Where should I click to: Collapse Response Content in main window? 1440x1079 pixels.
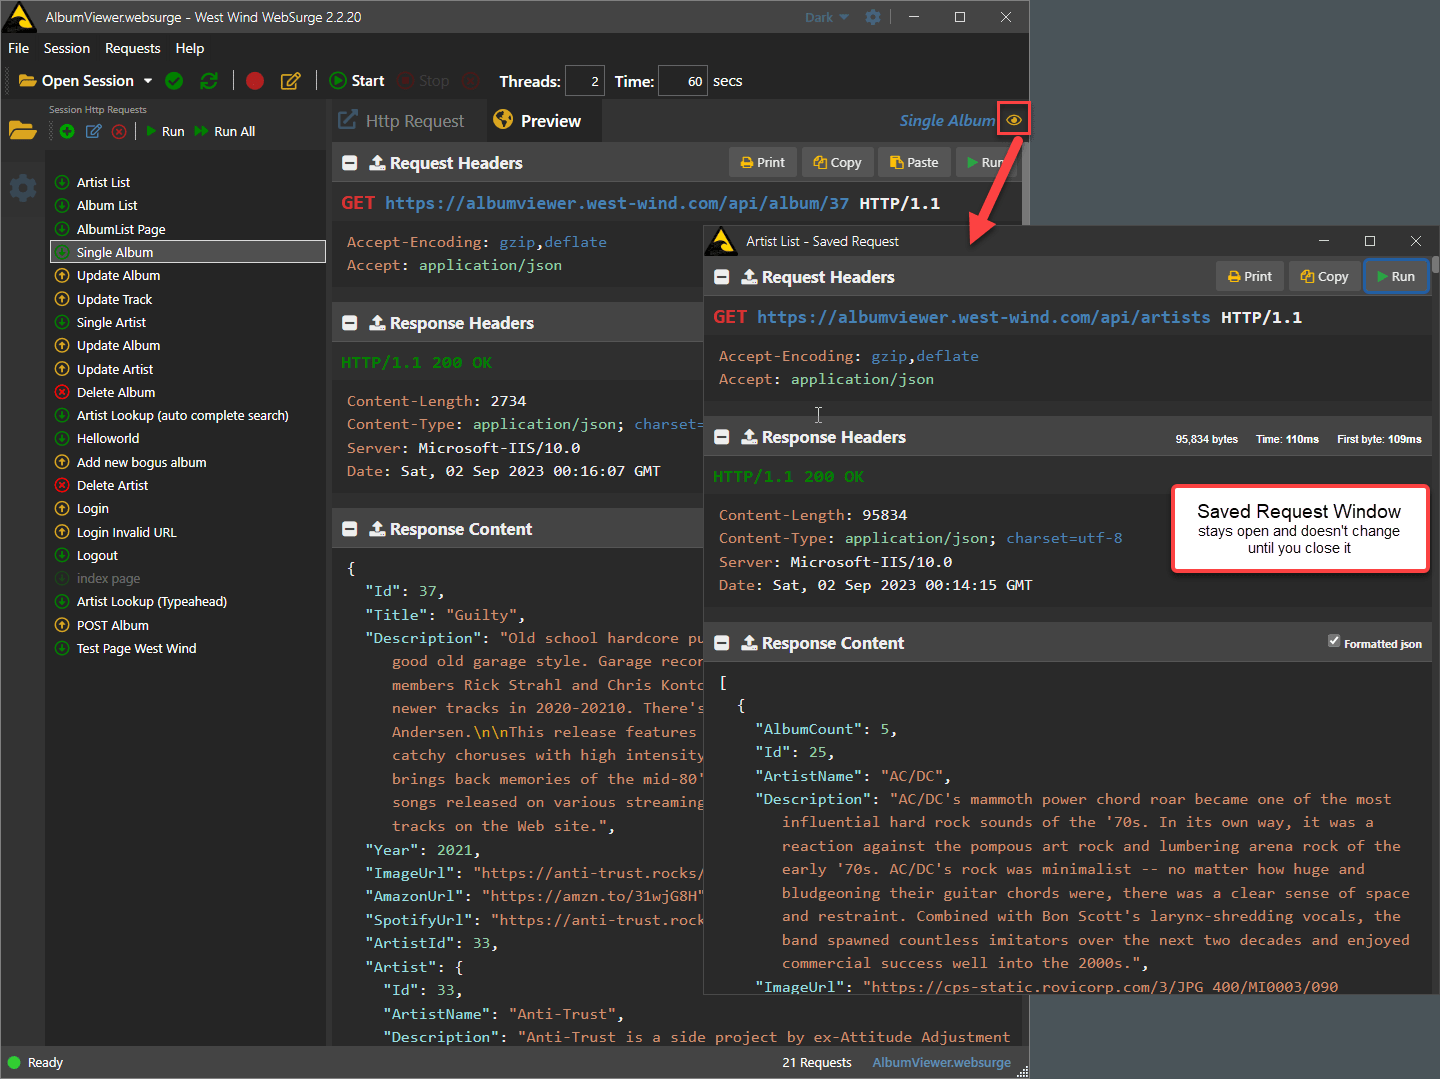point(350,529)
